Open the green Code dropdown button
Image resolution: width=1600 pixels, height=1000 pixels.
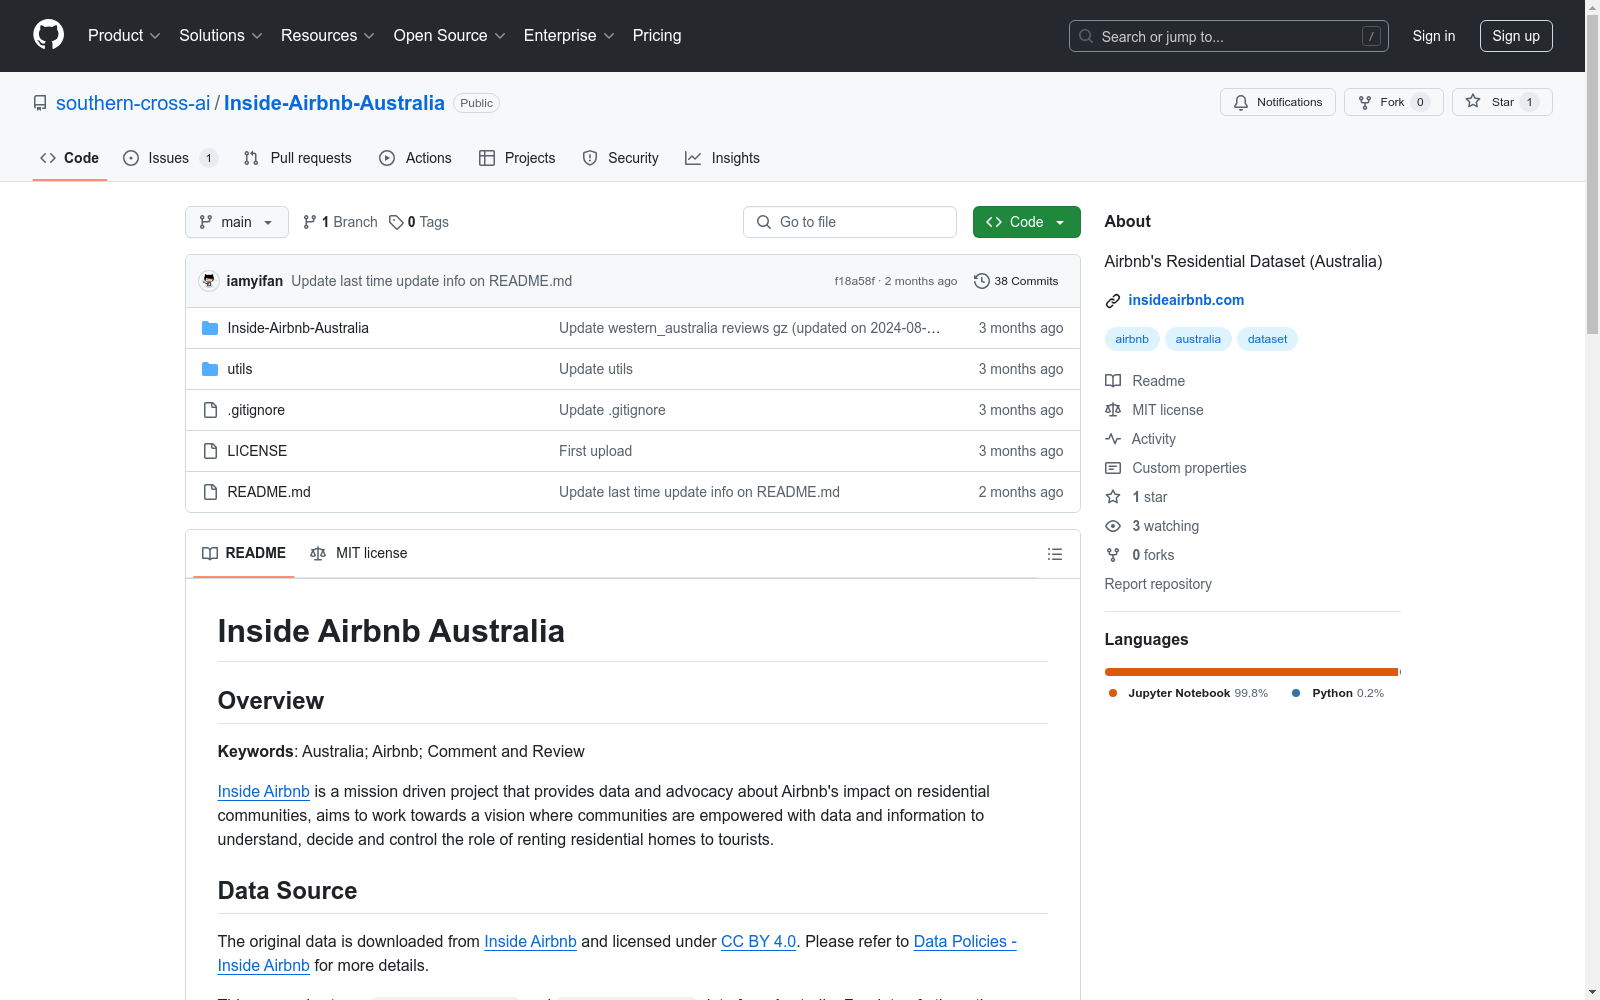point(1026,222)
